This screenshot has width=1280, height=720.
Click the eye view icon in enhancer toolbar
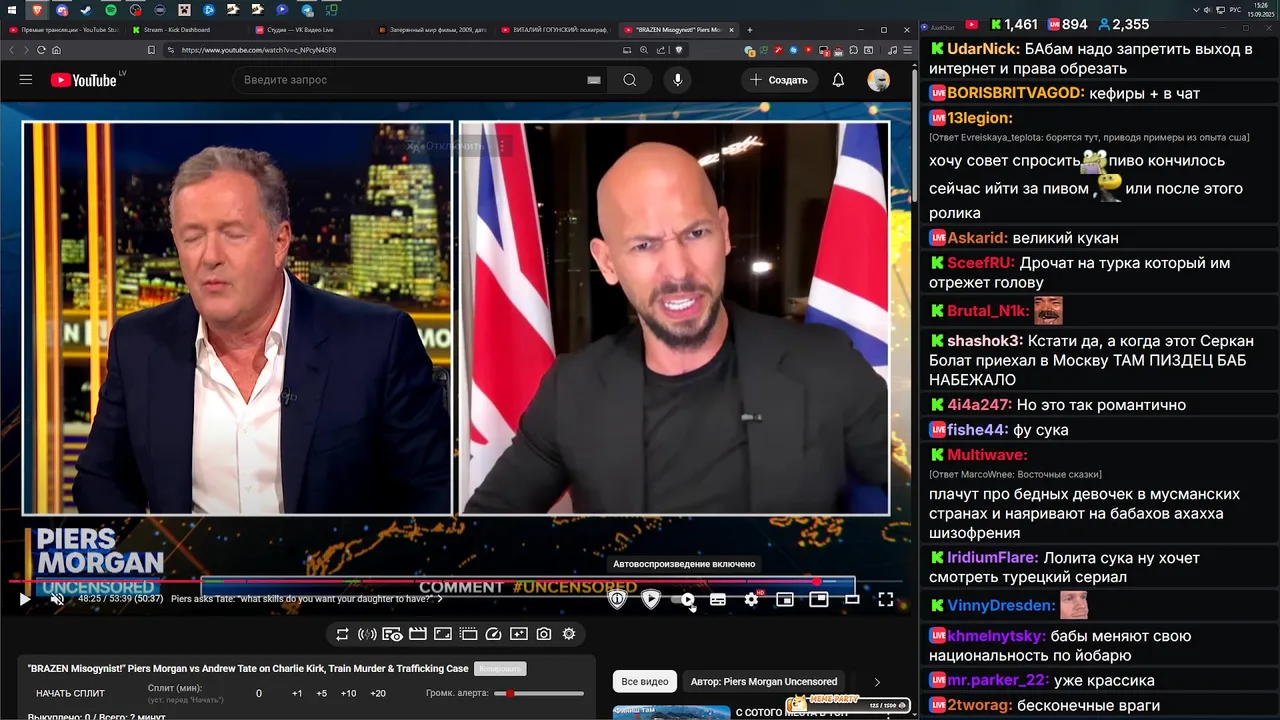click(392, 634)
